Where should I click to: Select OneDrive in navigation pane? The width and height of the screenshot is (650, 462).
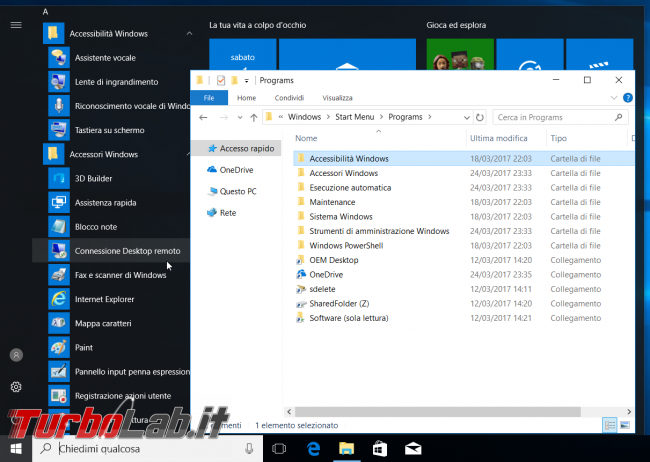(x=236, y=170)
